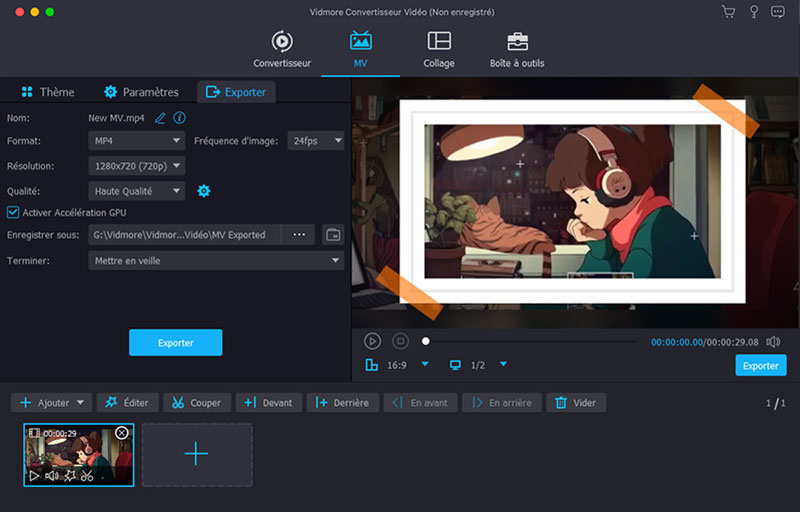
Task: Expand the 1/2 preview scale dropdown
Action: click(x=503, y=364)
